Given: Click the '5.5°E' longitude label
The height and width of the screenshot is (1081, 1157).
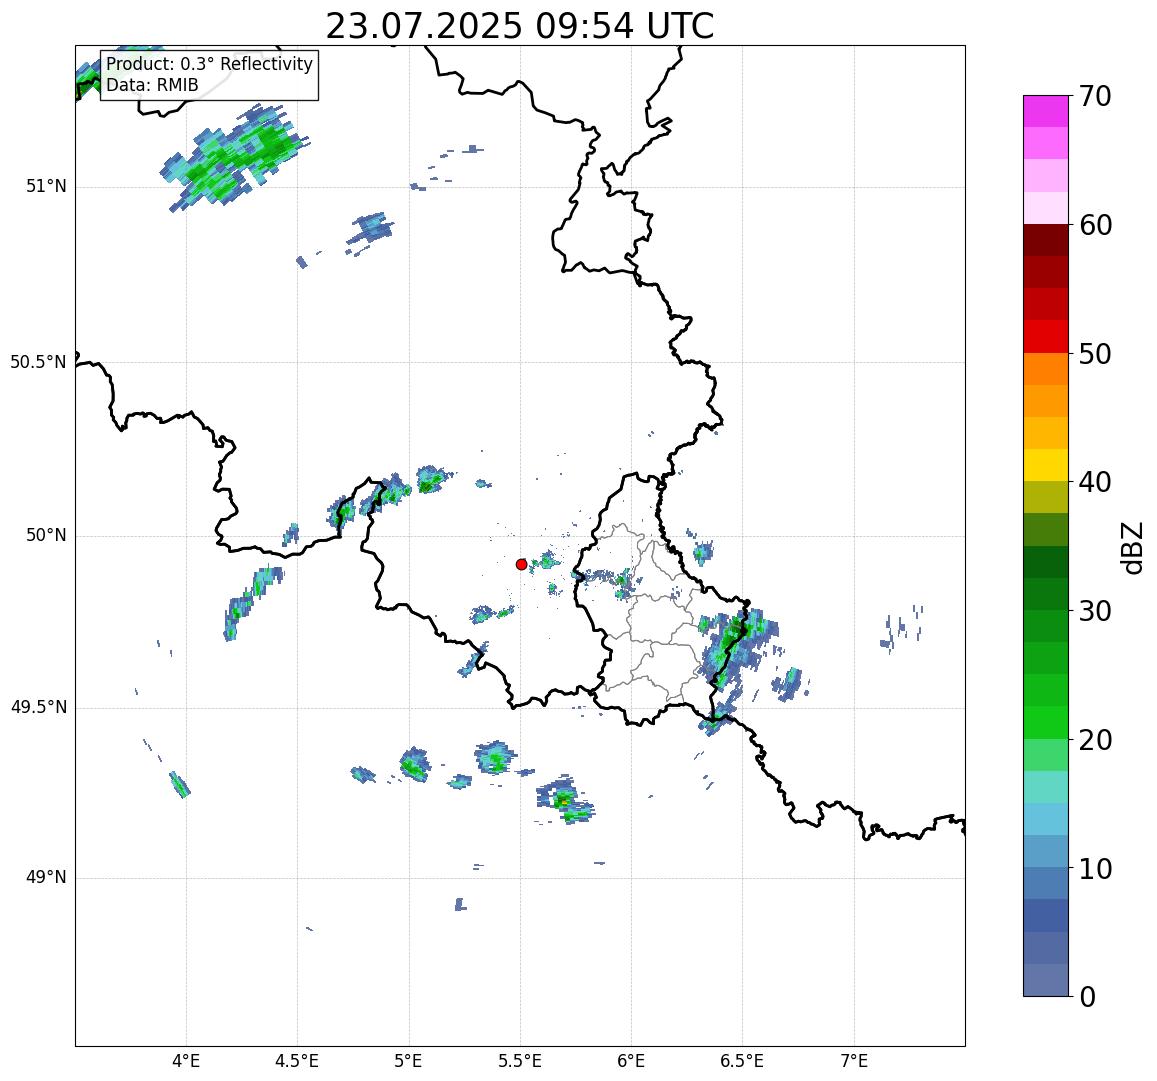Looking at the screenshot, I should [x=520, y=1061].
